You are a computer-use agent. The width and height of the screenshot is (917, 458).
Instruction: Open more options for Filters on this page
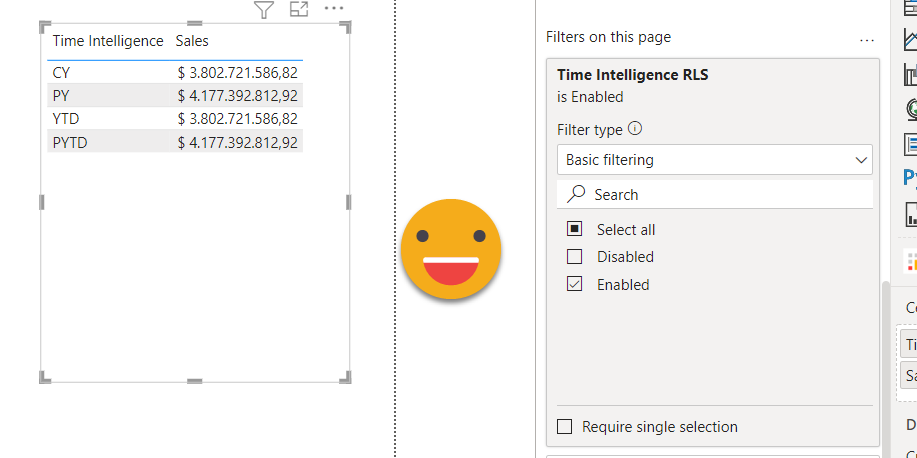click(x=867, y=41)
